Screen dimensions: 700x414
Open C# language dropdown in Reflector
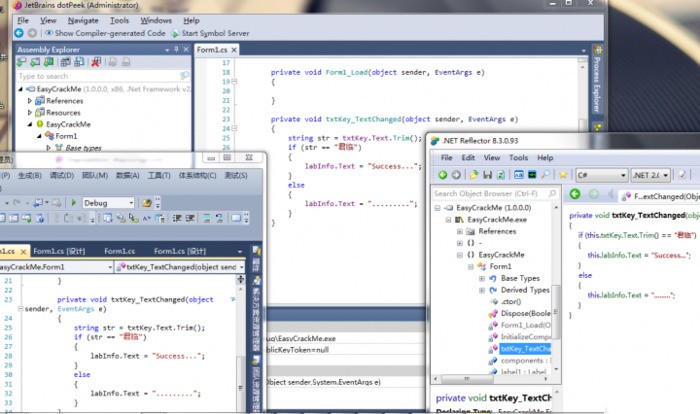(601, 175)
